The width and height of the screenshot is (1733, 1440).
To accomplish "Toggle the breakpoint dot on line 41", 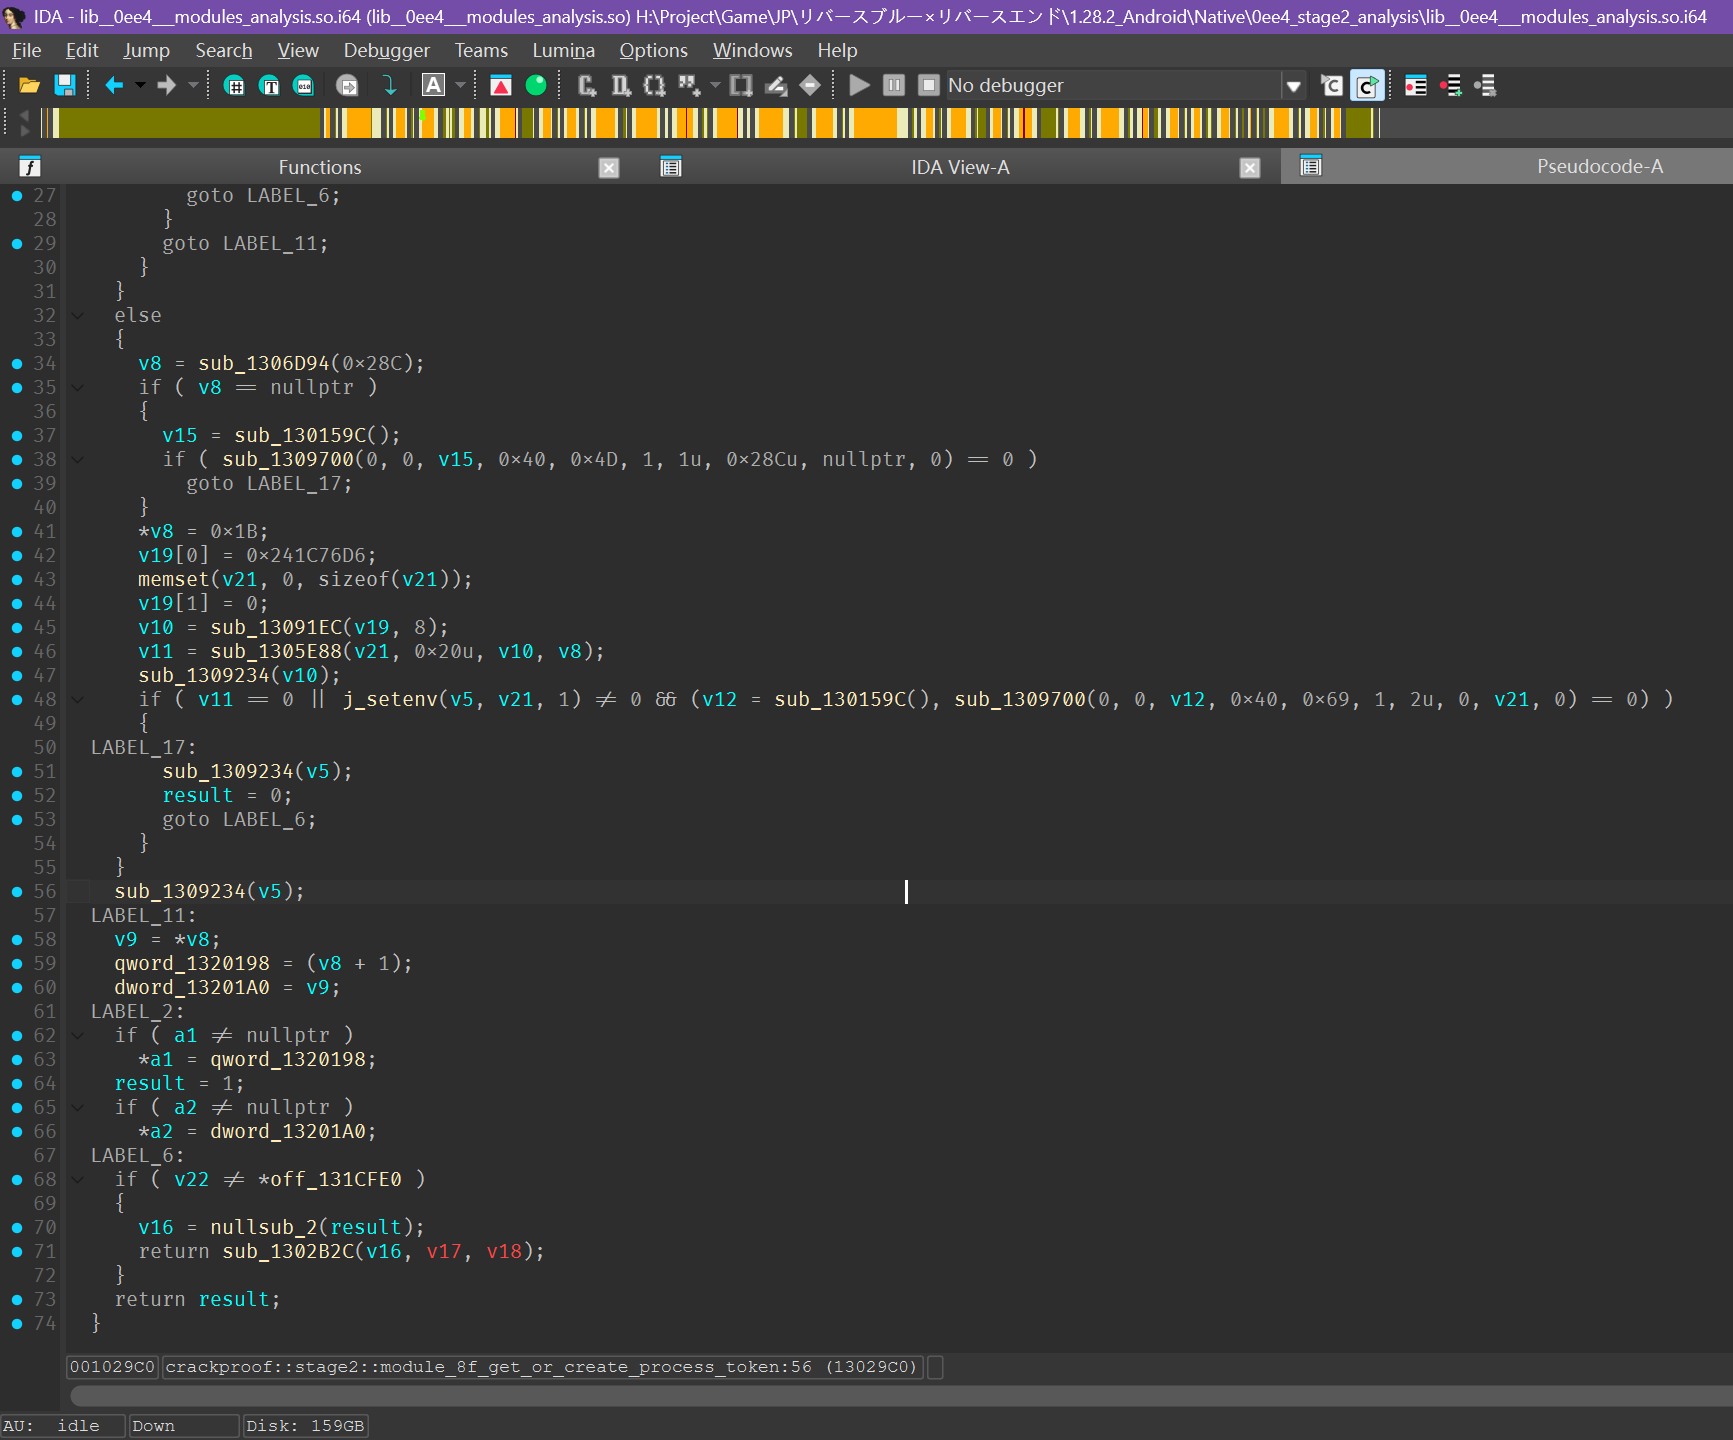I will [17, 532].
